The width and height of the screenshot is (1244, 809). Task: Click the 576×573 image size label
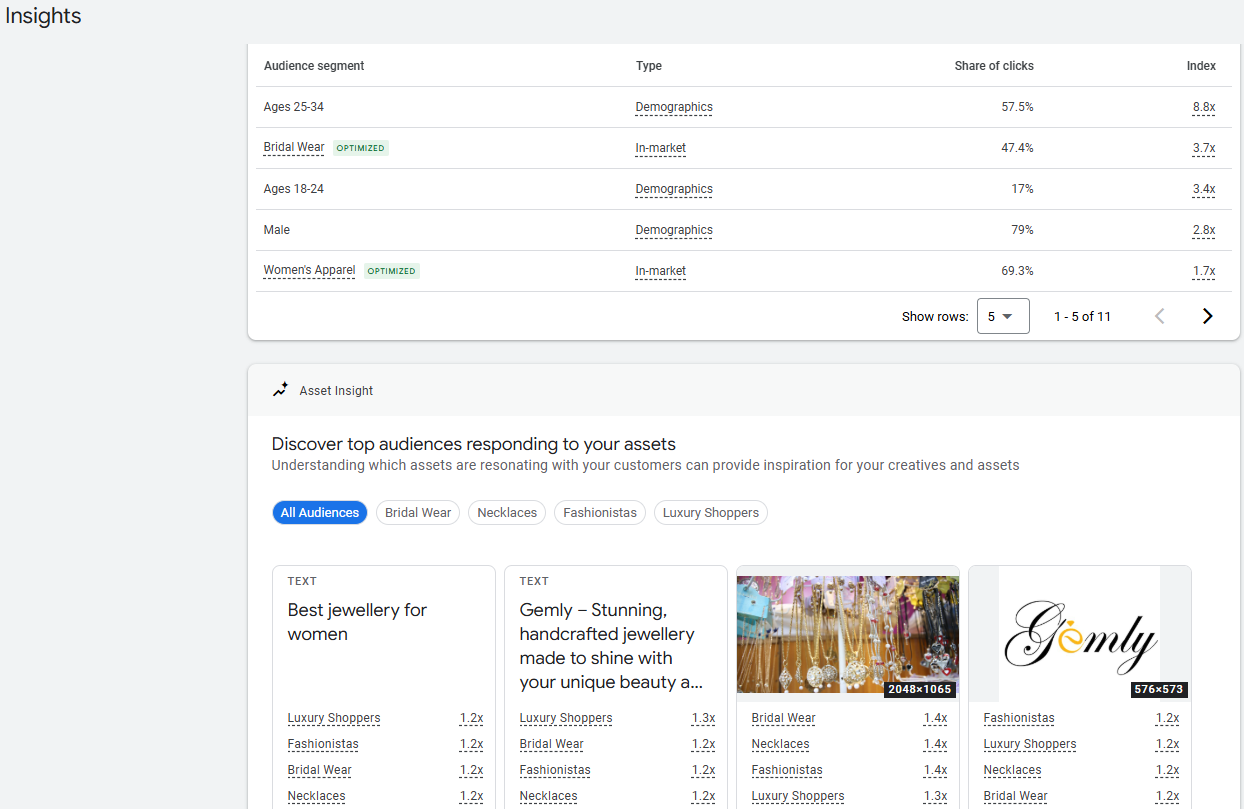pyautogui.click(x=1159, y=689)
